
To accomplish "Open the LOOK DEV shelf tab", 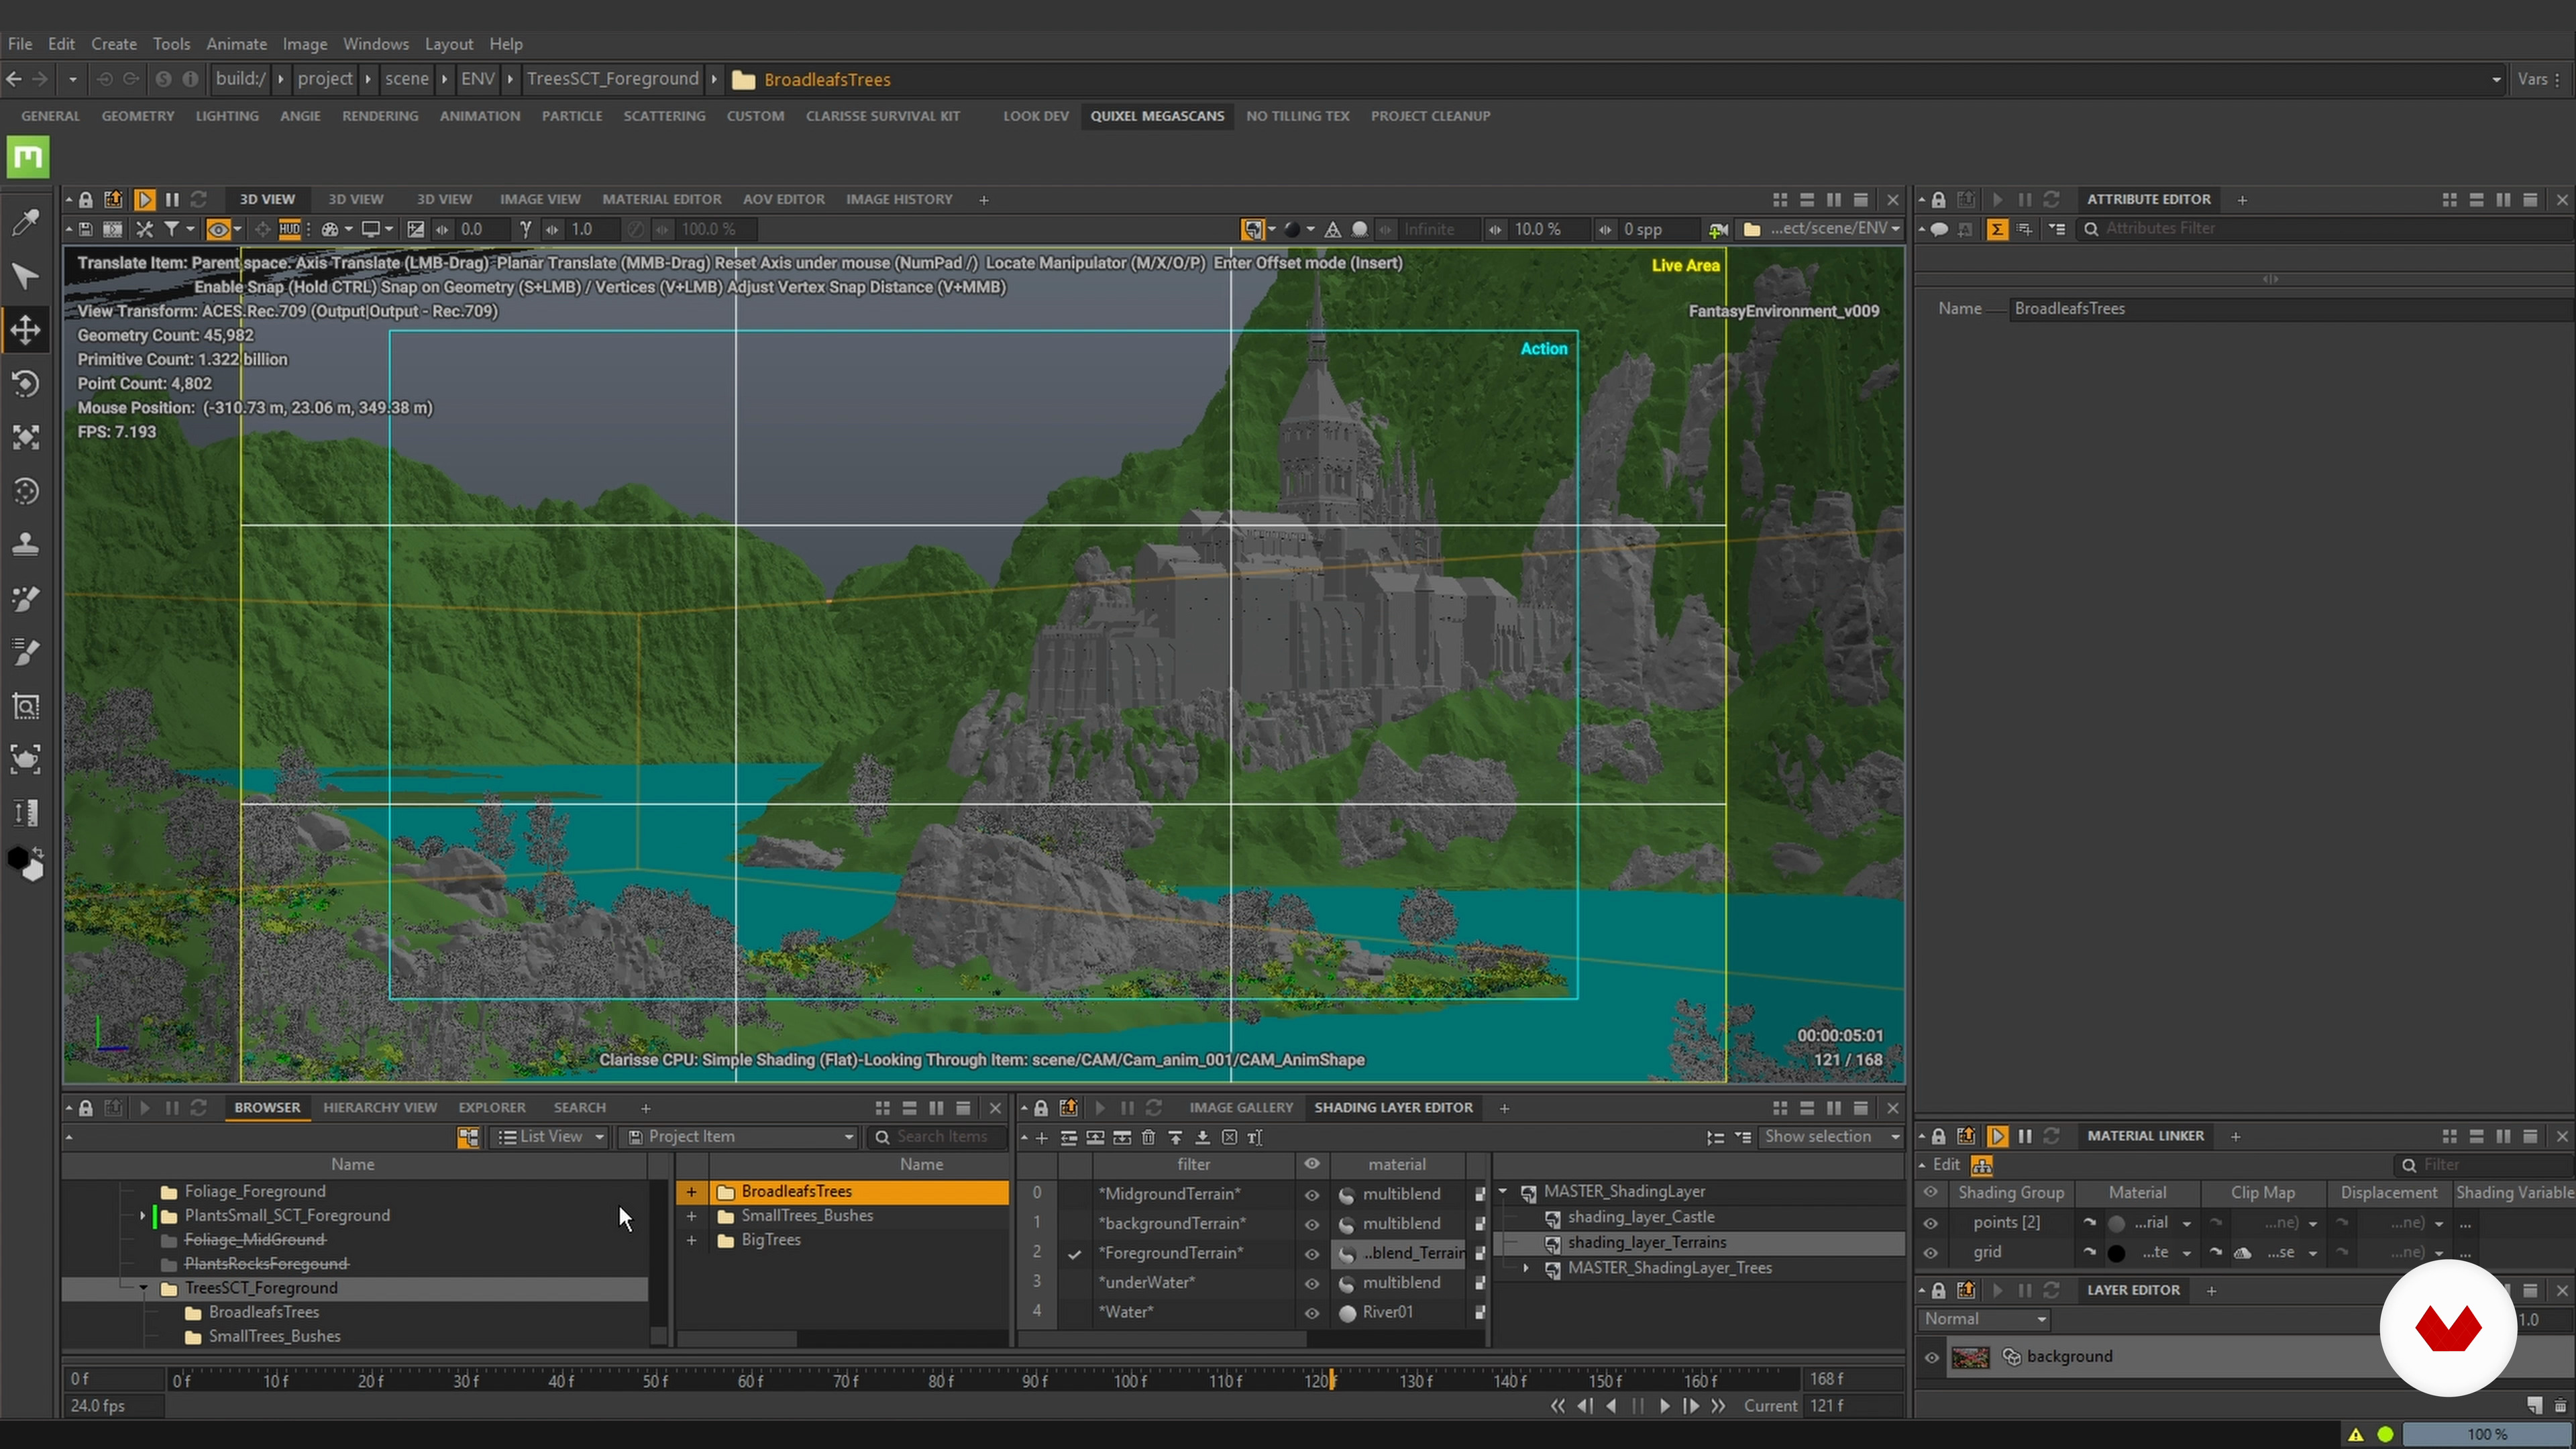I will [x=1035, y=116].
